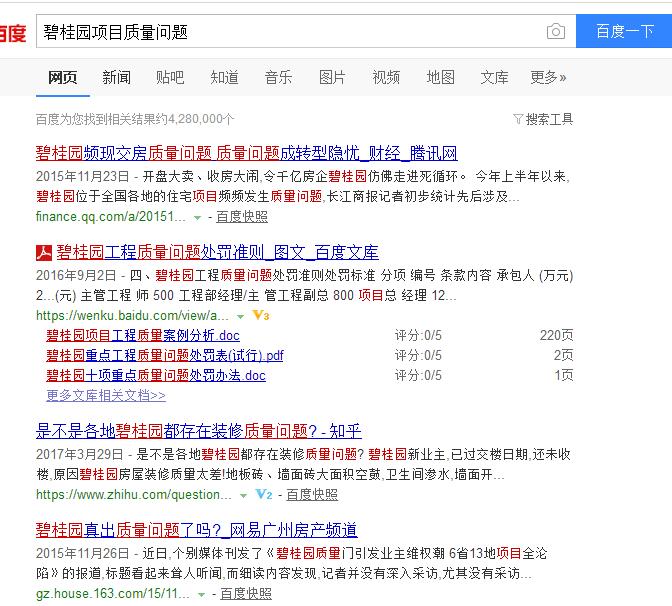Open 碧桂园真出质量问题了吗 网易 result
Image resolution: width=672 pixels, height=606 pixels.
click(196, 530)
